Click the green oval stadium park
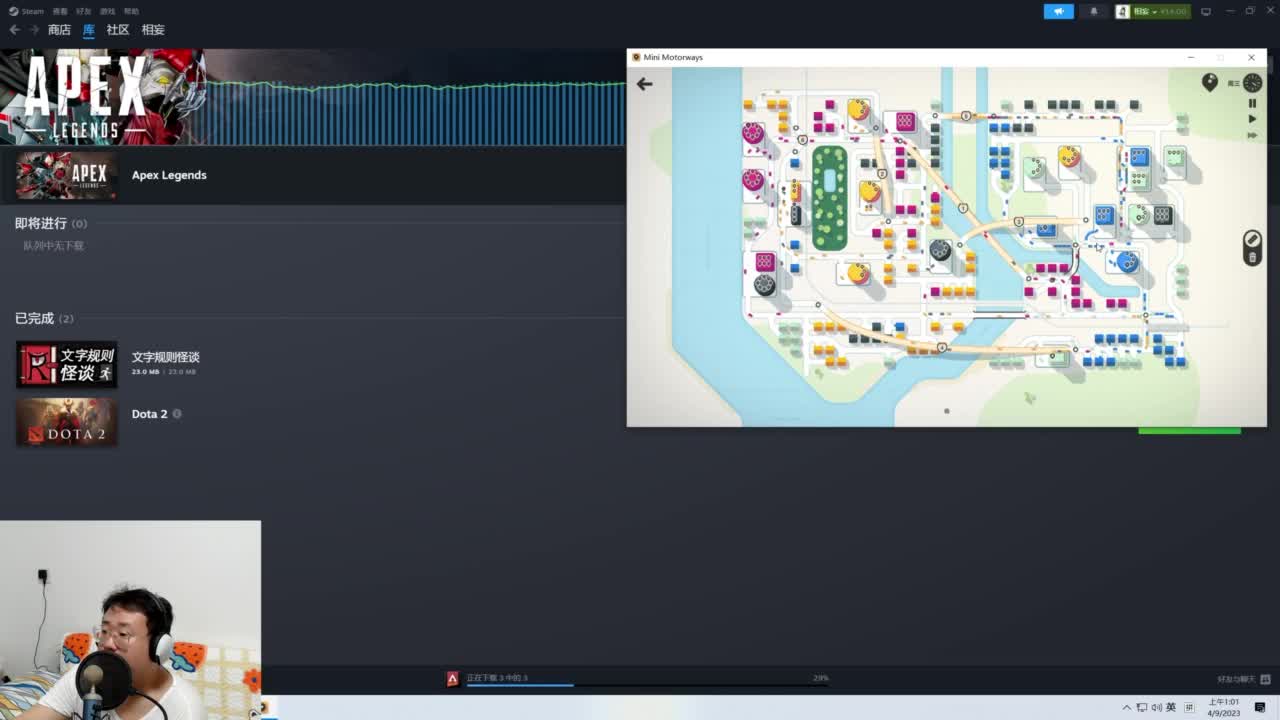The width and height of the screenshot is (1280, 720). (829, 197)
